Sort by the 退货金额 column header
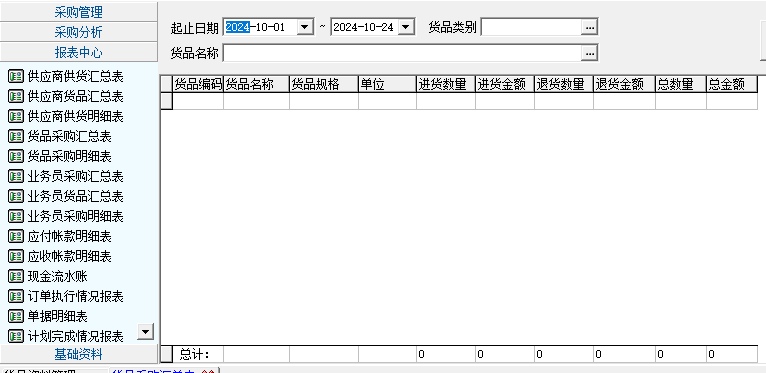Image resolution: width=766 pixels, height=373 pixels. 624,84
